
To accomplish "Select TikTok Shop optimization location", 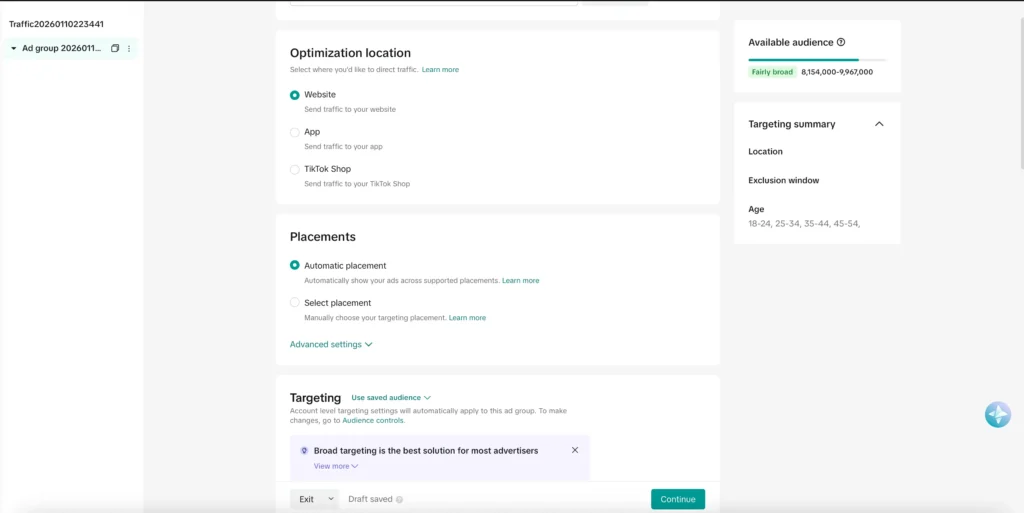I will [x=295, y=169].
